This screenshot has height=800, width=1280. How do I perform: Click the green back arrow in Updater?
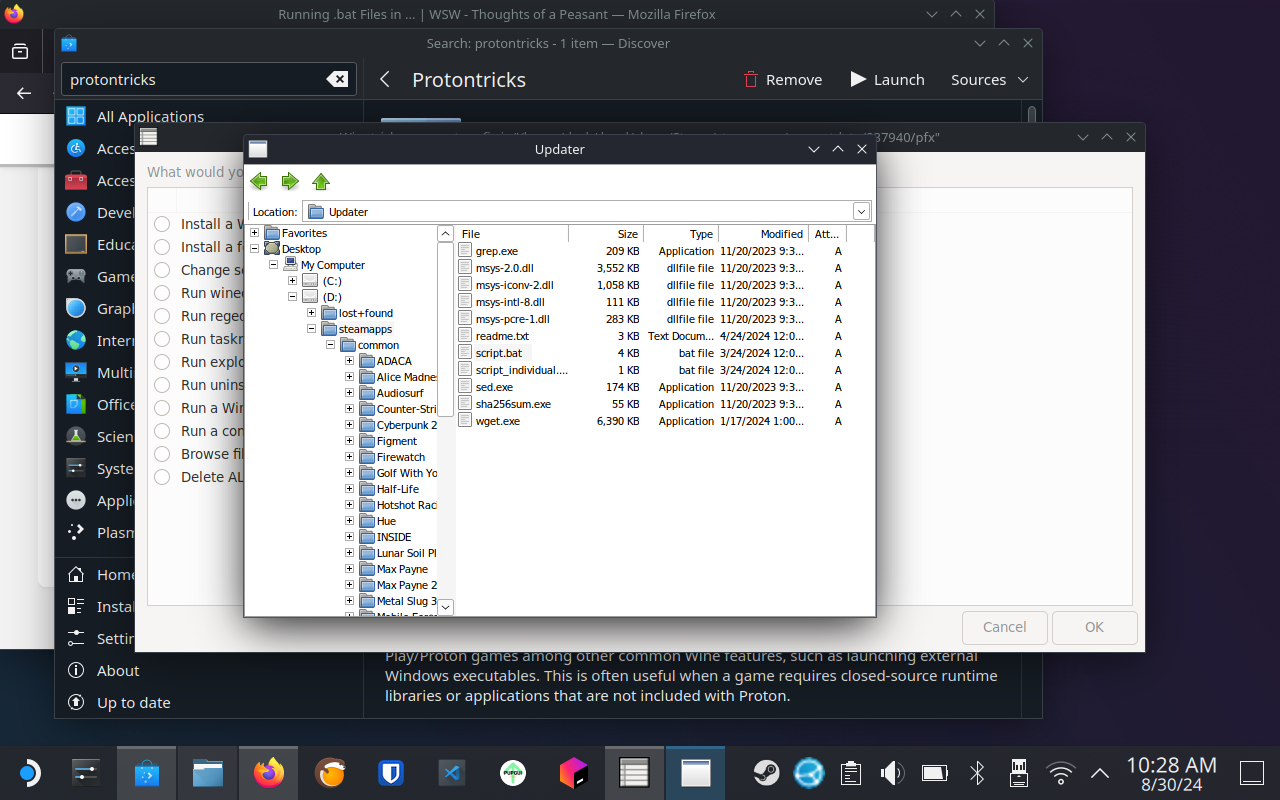(259, 181)
